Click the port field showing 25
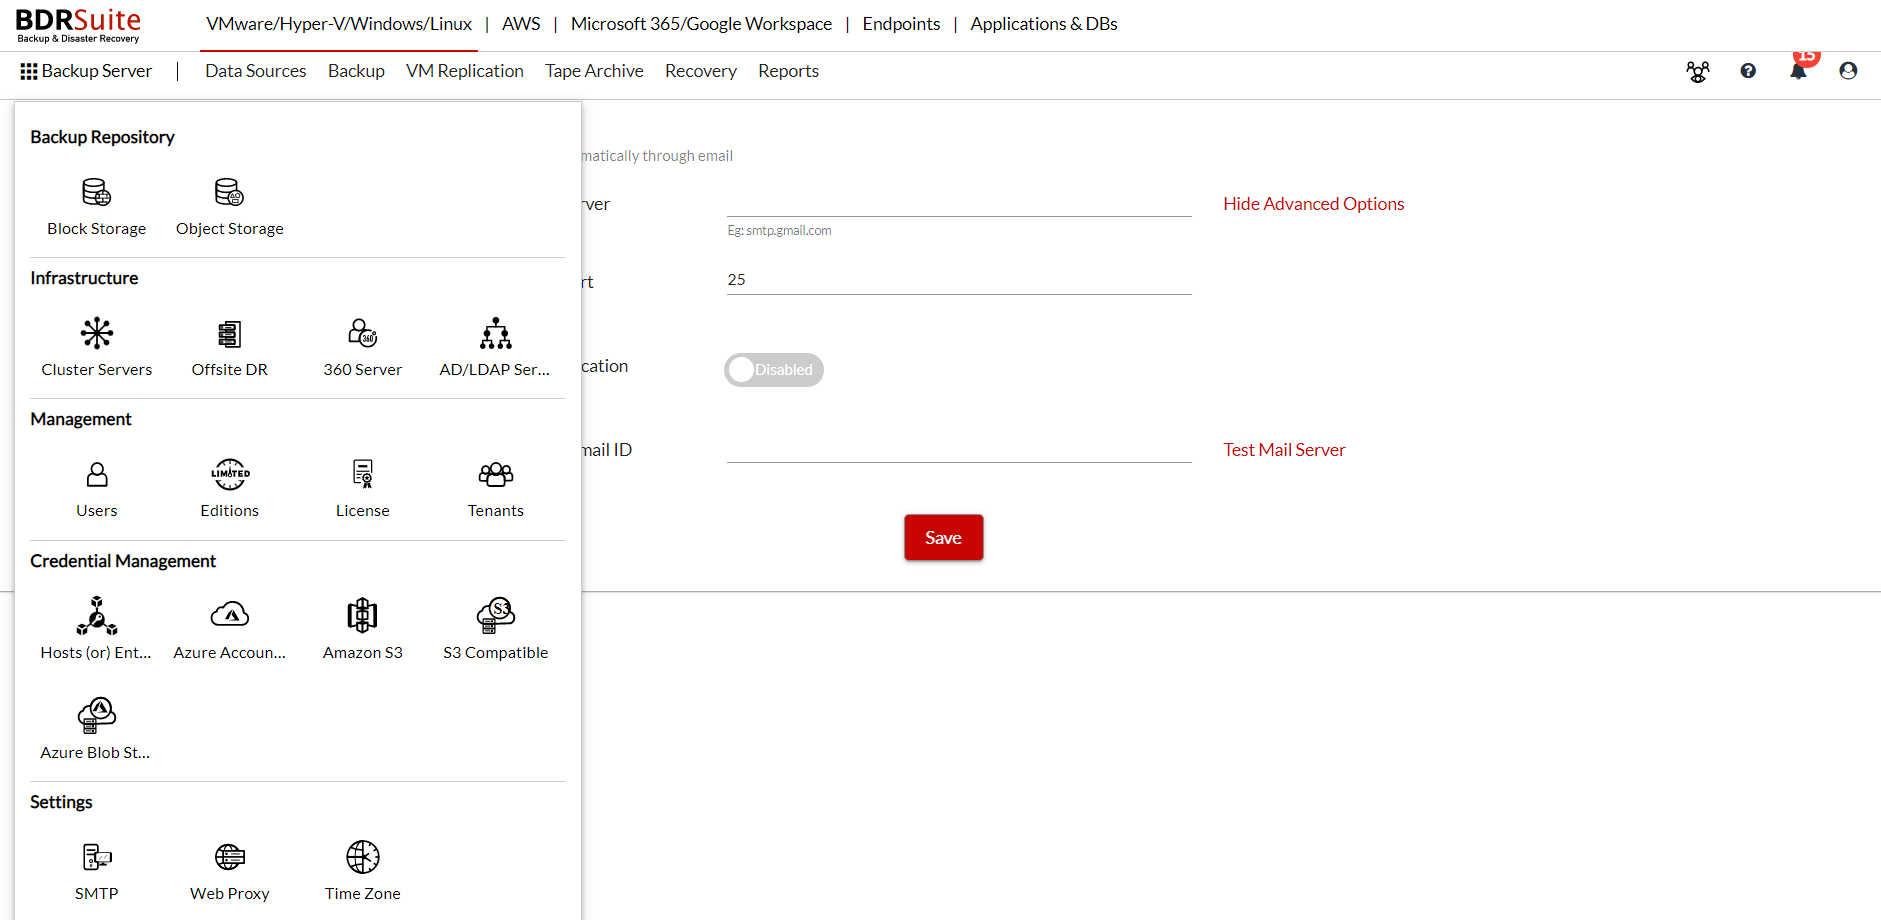Image resolution: width=1881 pixels, height=920 pixels. pos(959,280)
